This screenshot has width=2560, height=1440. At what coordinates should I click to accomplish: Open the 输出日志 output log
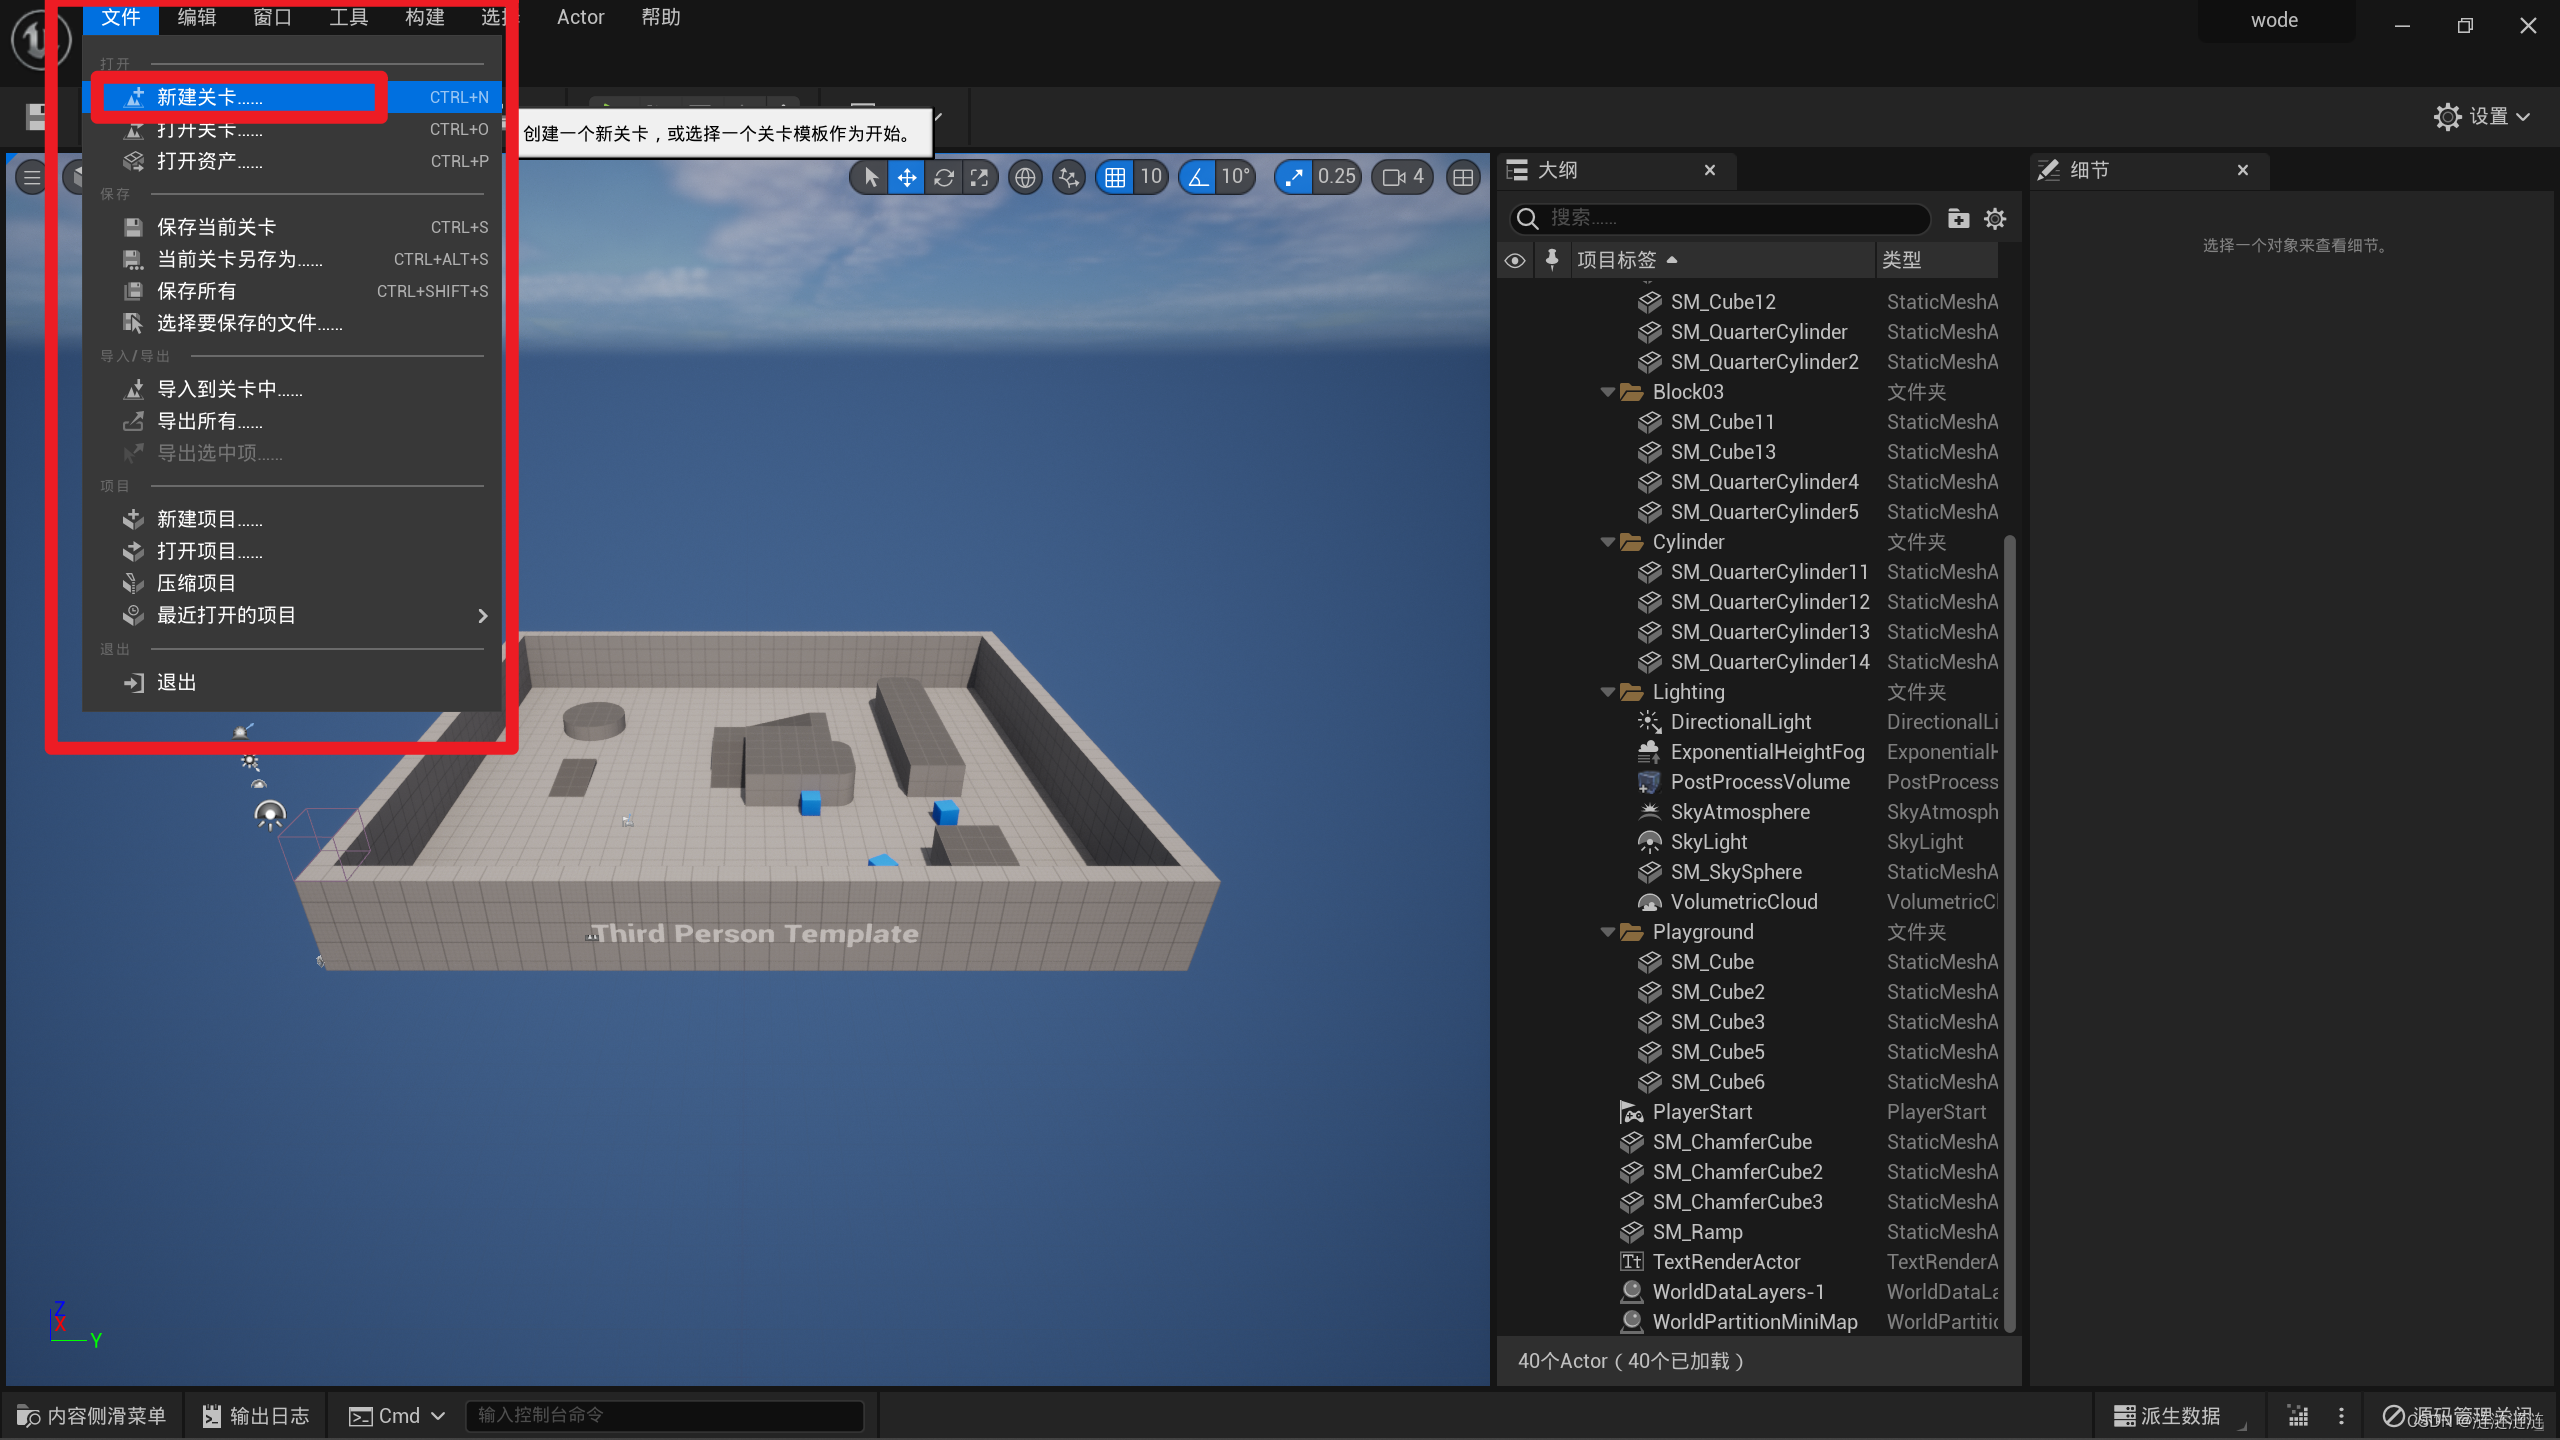click(256, 1416)
